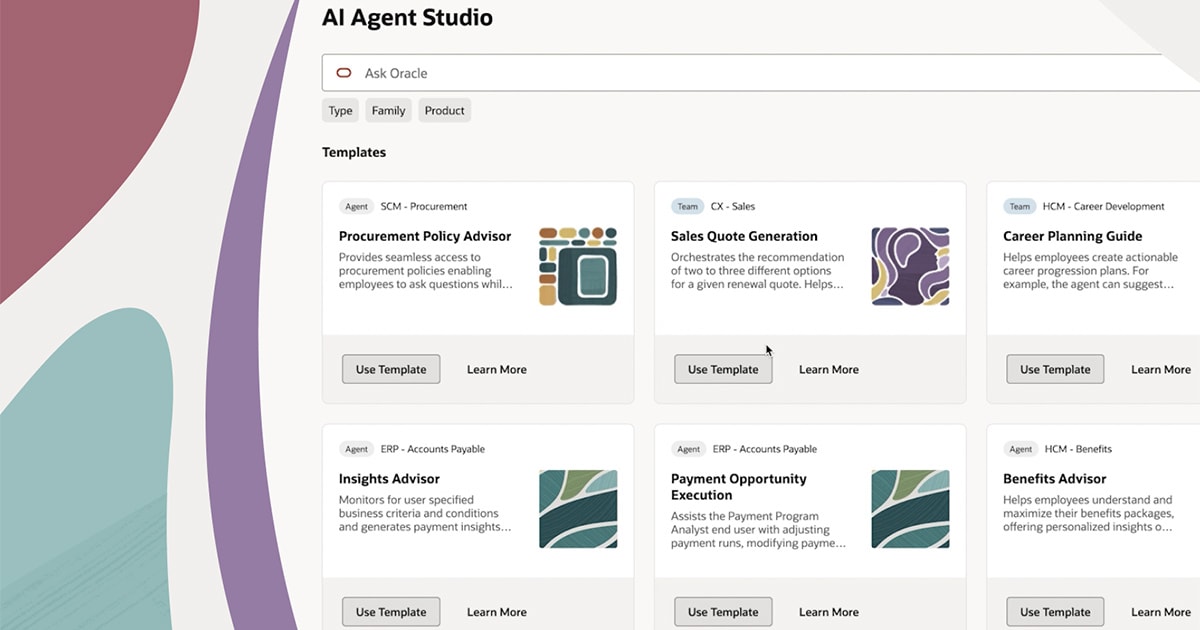Use Template for Procurement Policy Advisor
1200x630 pixels.
click(391, 369)
